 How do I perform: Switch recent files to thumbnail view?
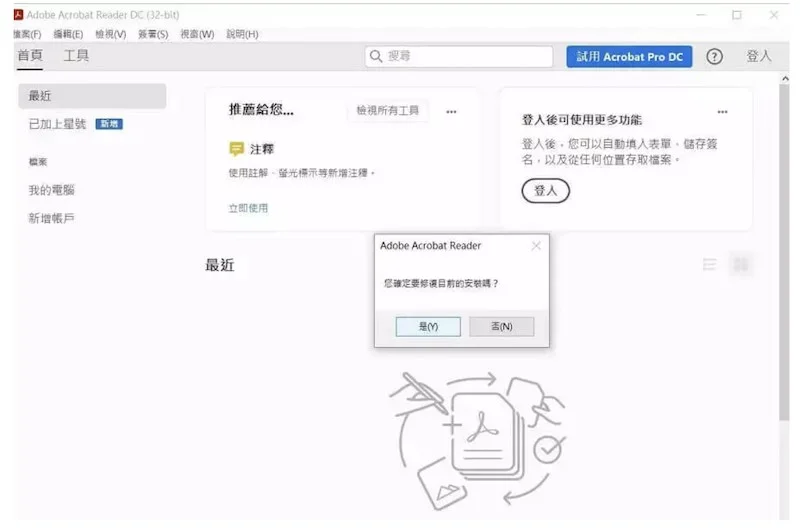coord(740,264)
